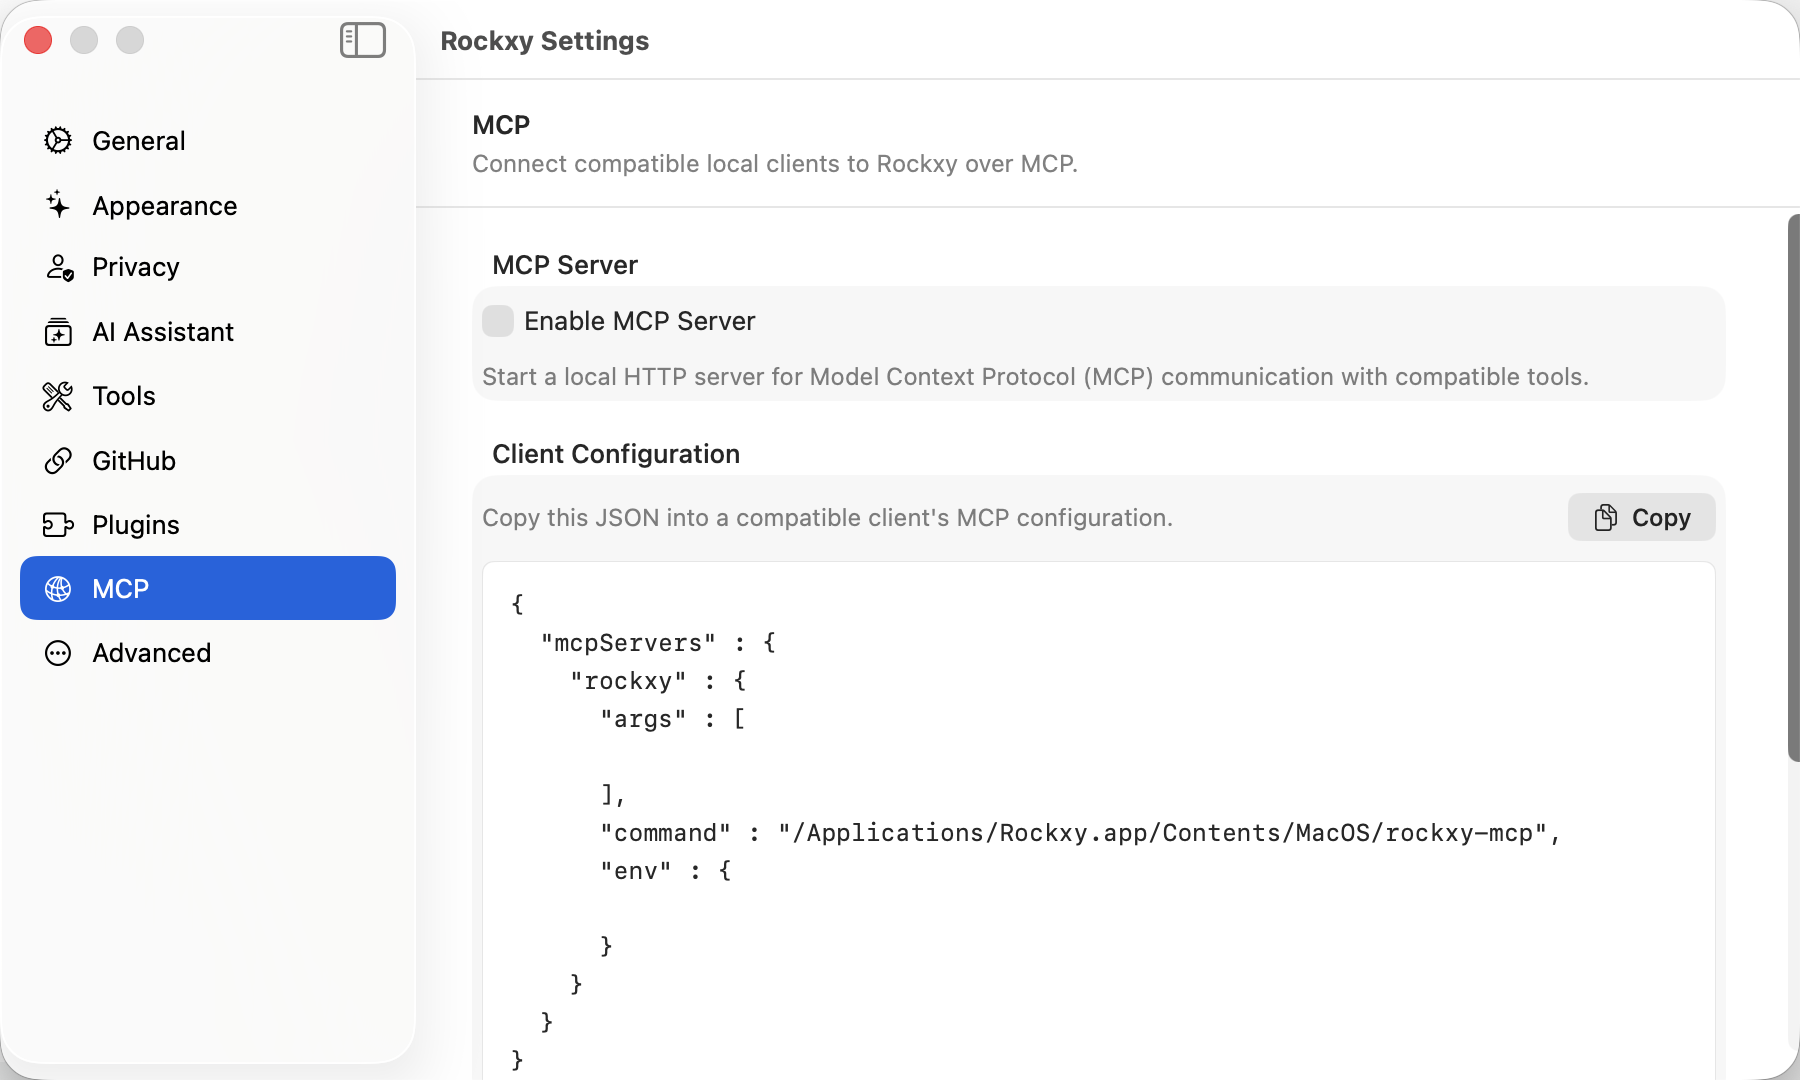Switch to Appearance settings
This screenshot has height=1080, width=1800.
[x=208, y=205]
